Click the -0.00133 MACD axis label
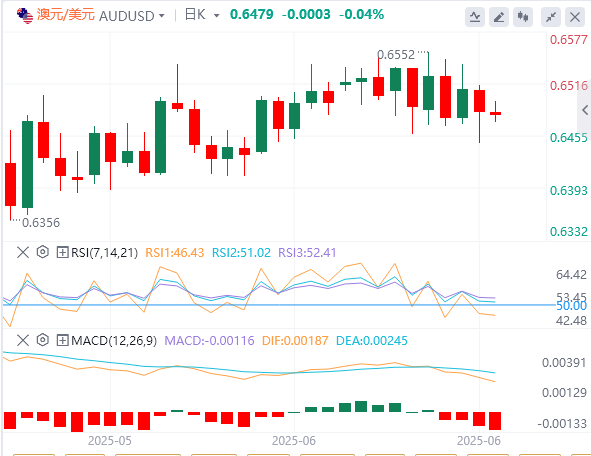This screenshot has height=456, width=591. tap(562, 424)
